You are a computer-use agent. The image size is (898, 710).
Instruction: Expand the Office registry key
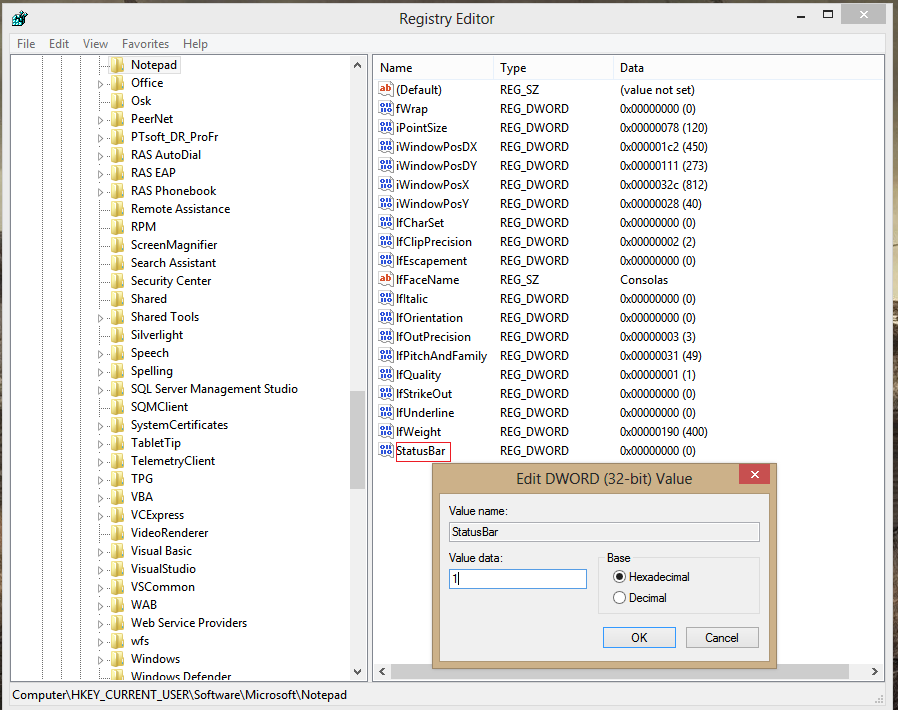click(100, 84)
